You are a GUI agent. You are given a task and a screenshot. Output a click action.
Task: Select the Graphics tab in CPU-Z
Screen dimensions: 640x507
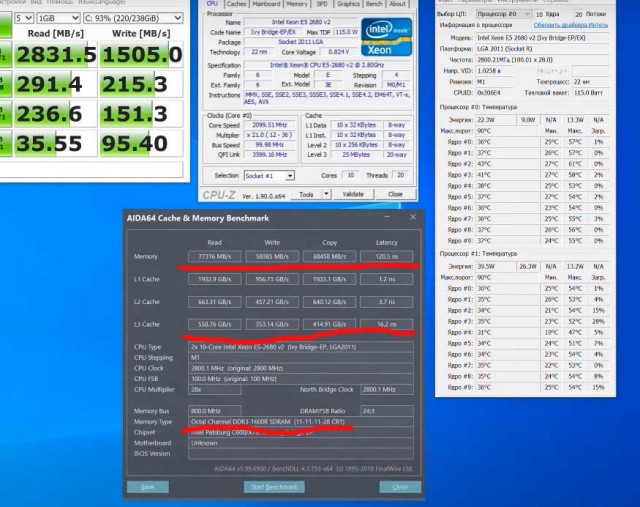click(x=348, y=4)
